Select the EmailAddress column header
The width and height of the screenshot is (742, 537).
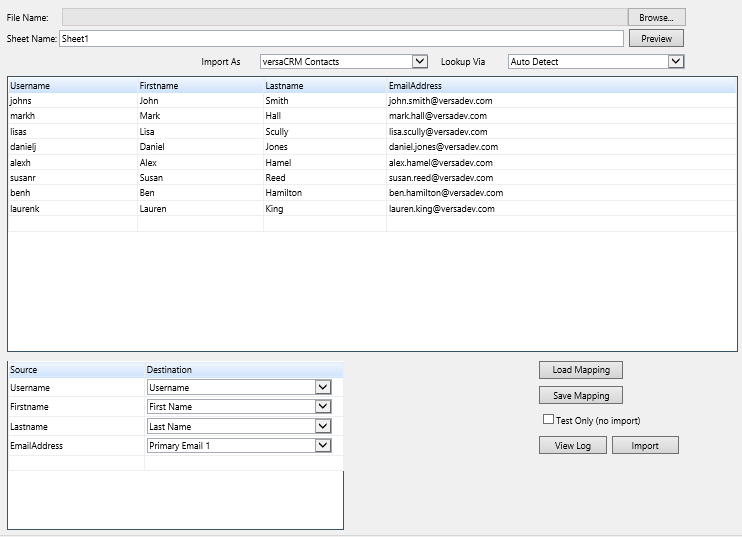pyautogui.click(x=562, y=86)
